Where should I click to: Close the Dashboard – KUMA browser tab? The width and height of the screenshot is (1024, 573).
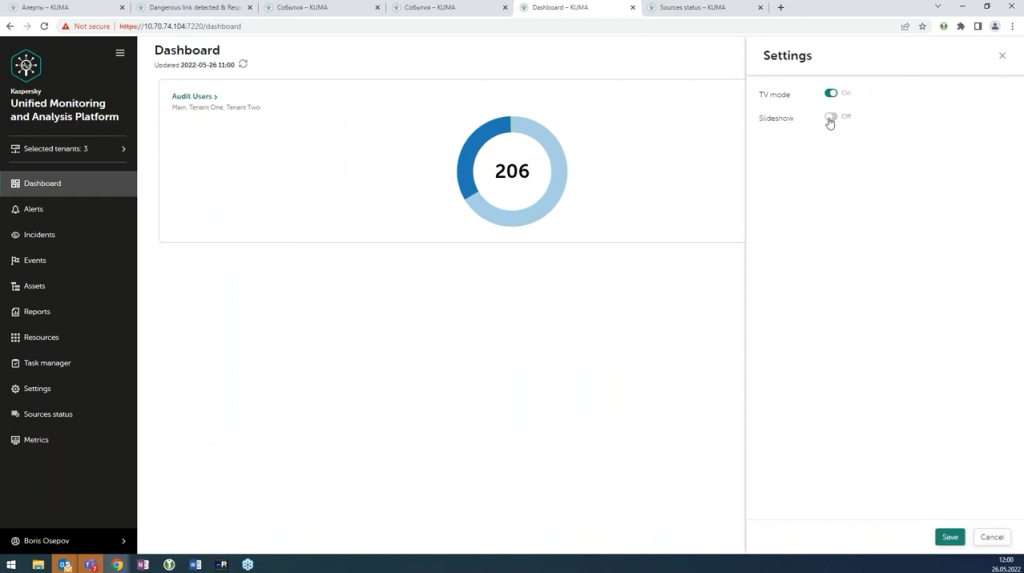click(x=632, y=7)
